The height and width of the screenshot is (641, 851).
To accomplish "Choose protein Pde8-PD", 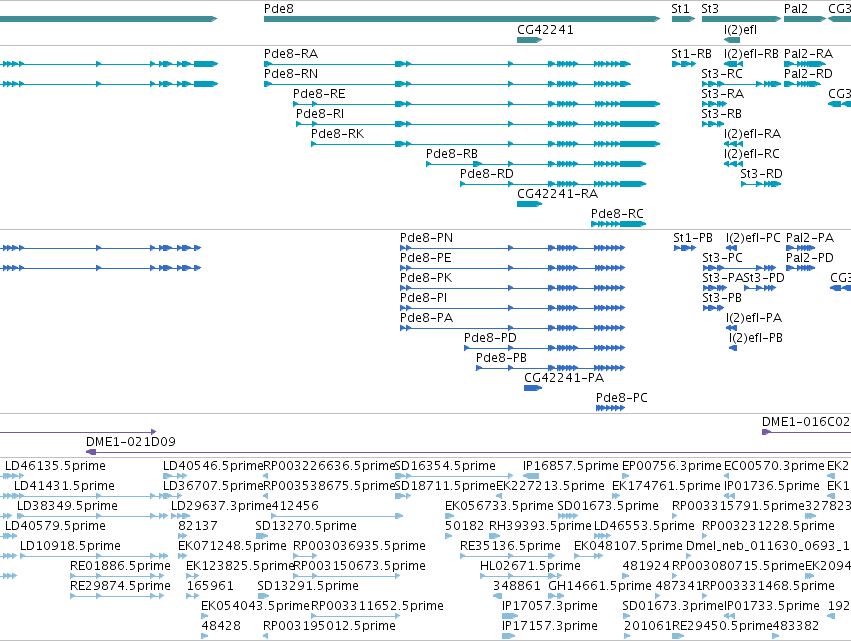I will [544, 348].
